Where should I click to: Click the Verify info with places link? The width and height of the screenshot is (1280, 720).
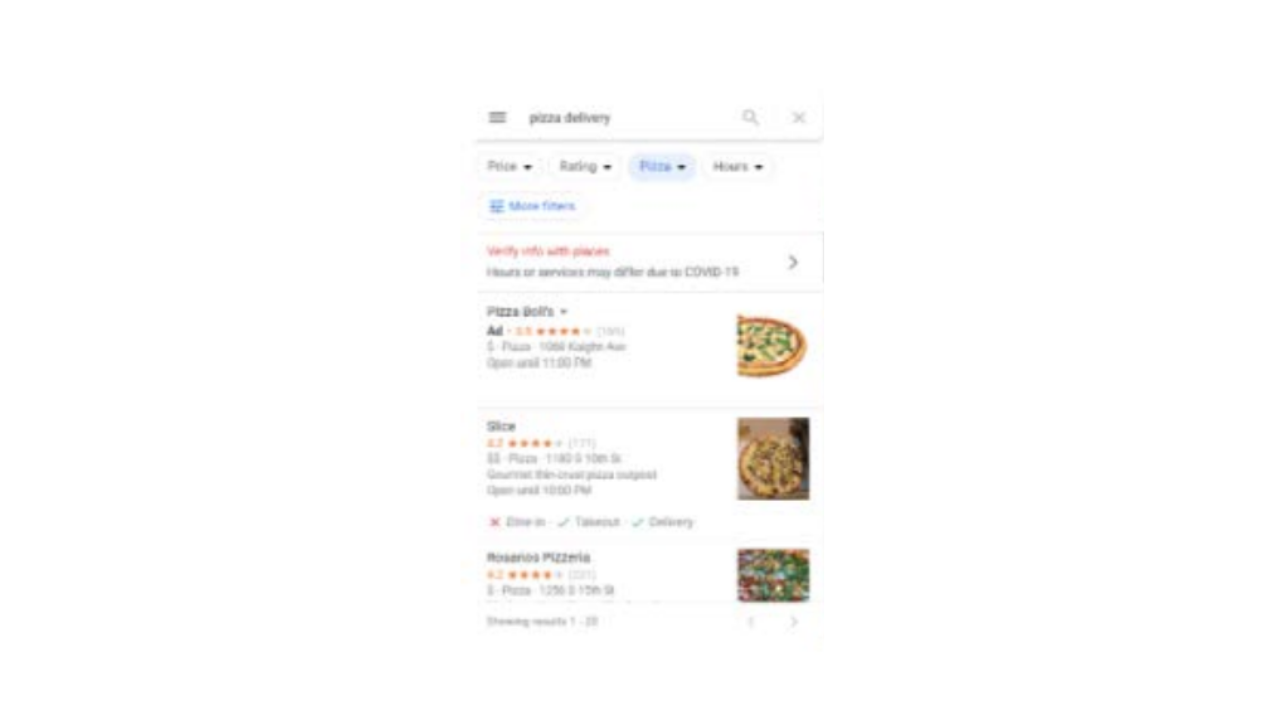[548, 251]
